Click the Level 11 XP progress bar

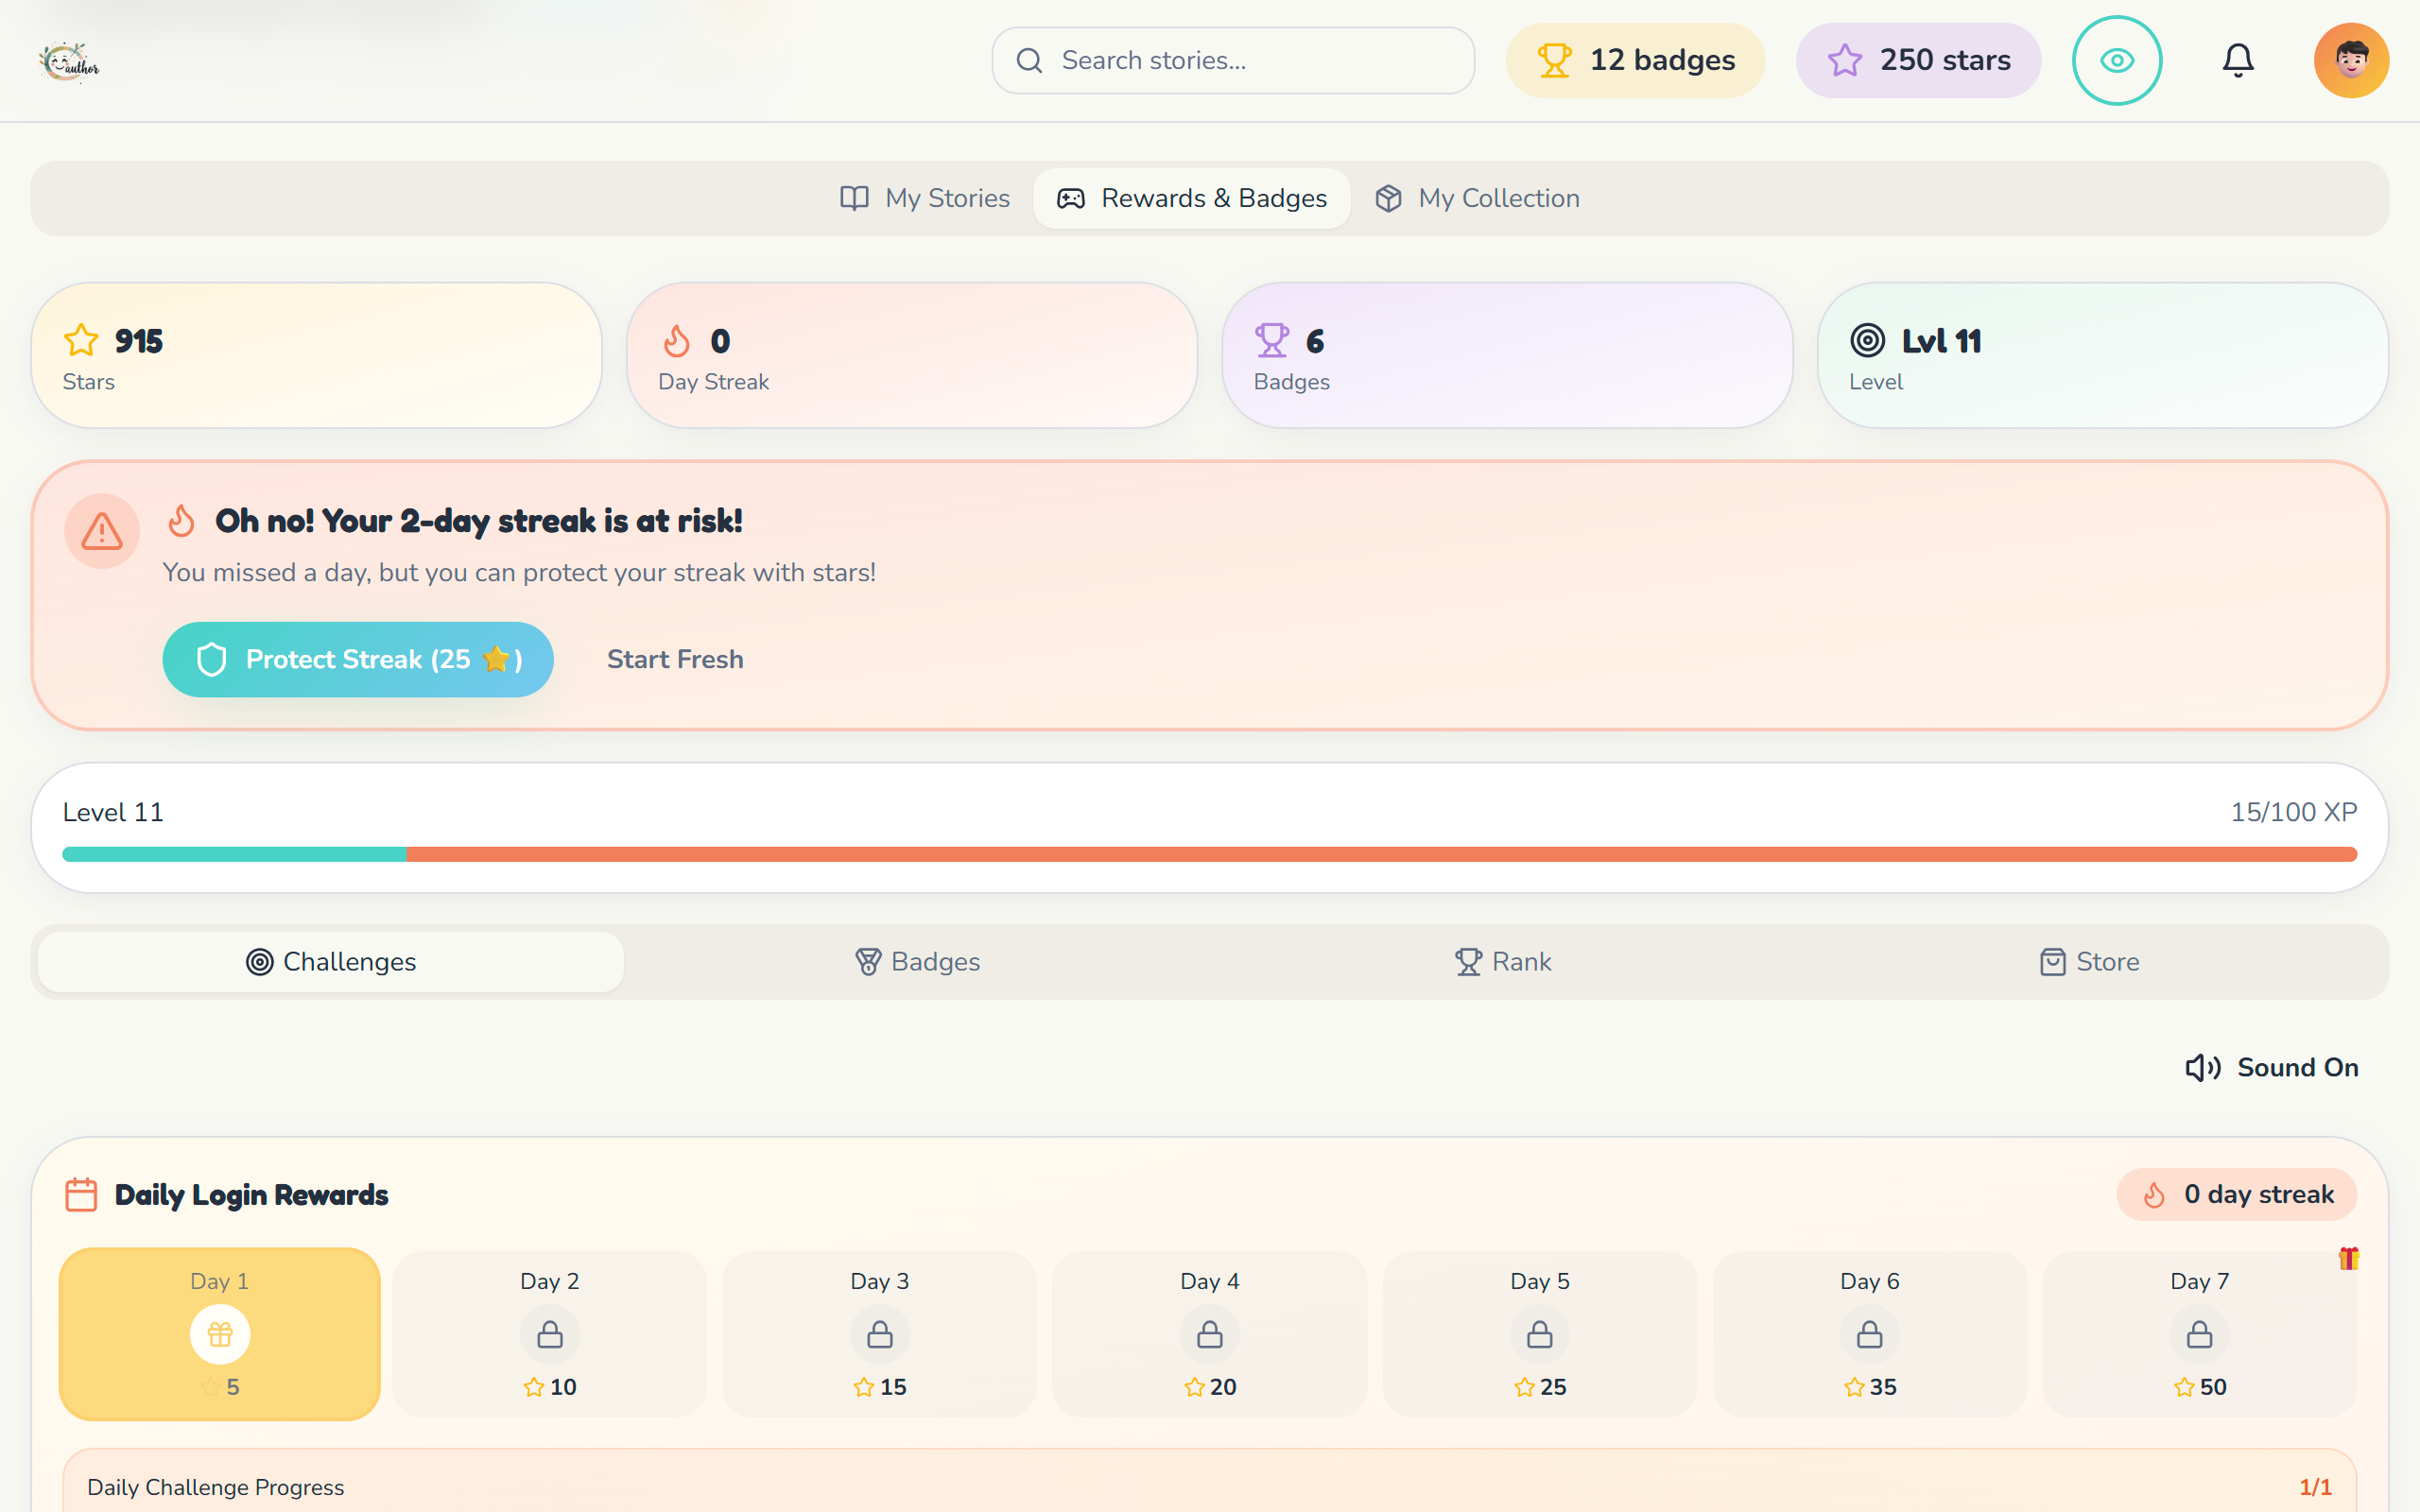pyautogui.click(x=1210, y=854)
